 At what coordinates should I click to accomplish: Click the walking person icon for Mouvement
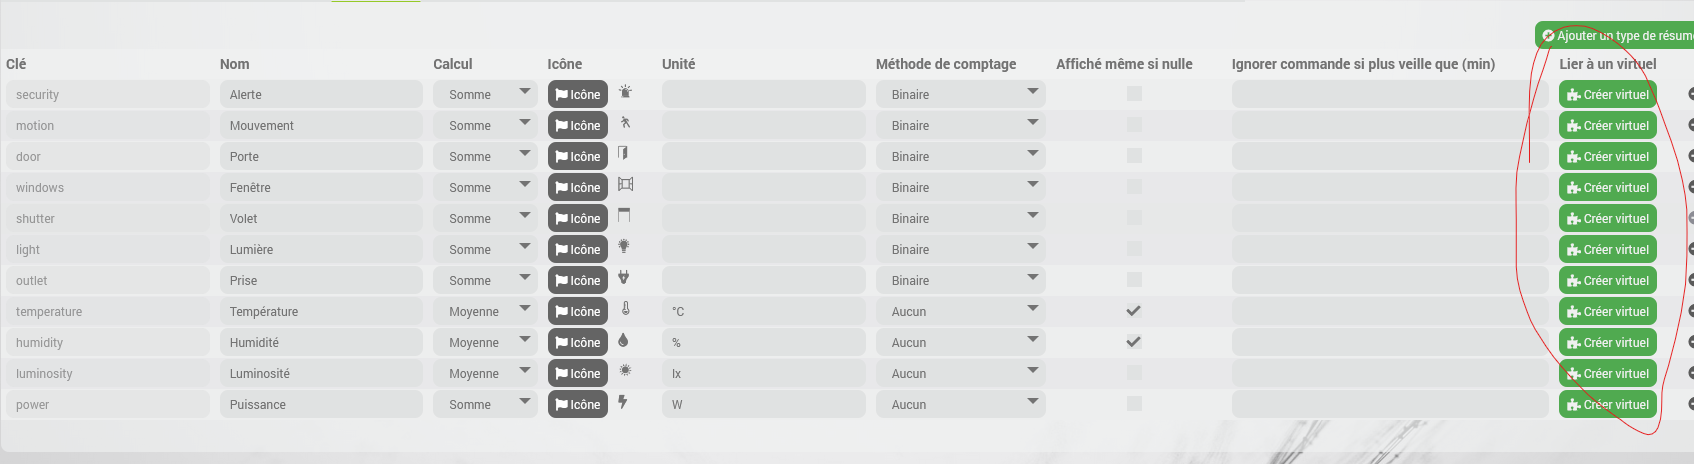[x=625, y=123]
